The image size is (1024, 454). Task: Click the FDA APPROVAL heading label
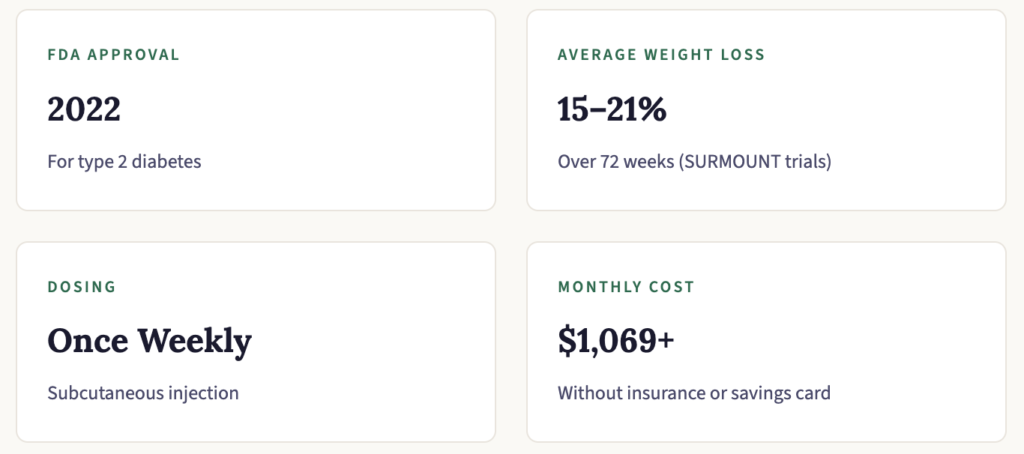(x=113, y=55)
